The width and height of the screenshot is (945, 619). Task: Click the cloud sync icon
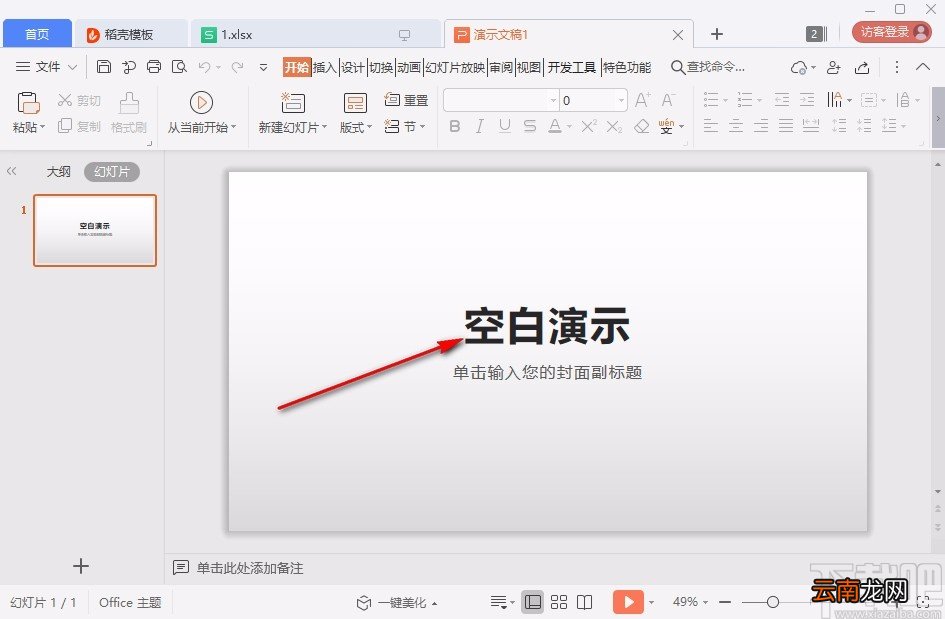[x=799, y=67]
